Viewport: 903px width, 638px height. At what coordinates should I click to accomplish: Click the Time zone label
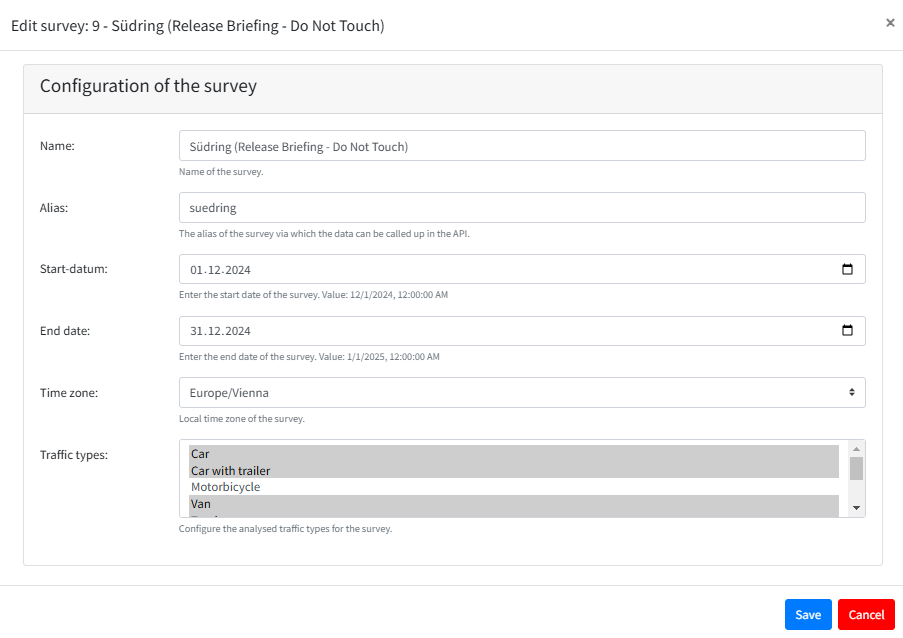point(69,393)
